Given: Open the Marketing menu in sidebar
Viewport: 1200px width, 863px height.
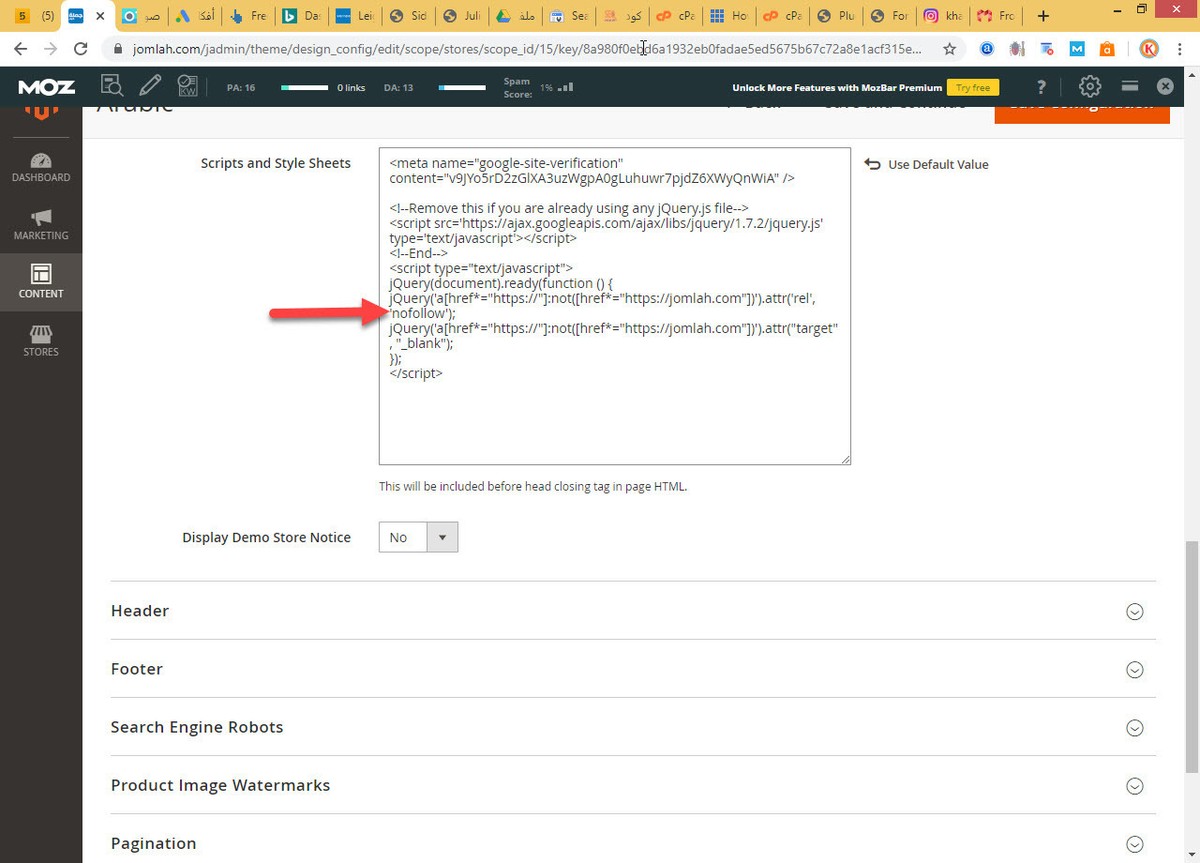Looking at the screenshot, I should coord(41,225).
